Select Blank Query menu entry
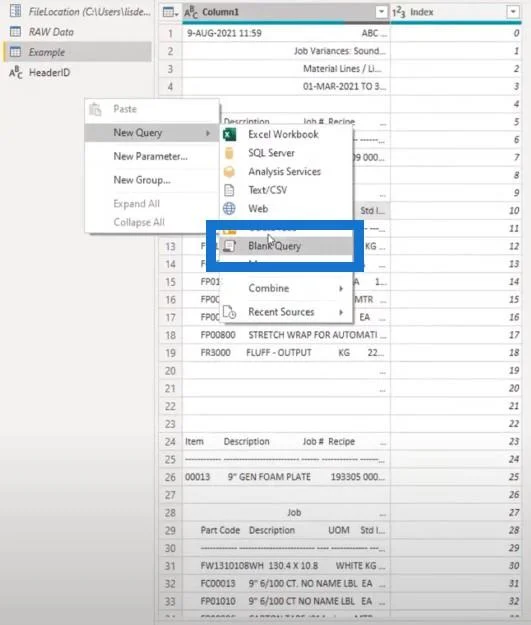The image size is (531, 625). [x=286, y=246]
